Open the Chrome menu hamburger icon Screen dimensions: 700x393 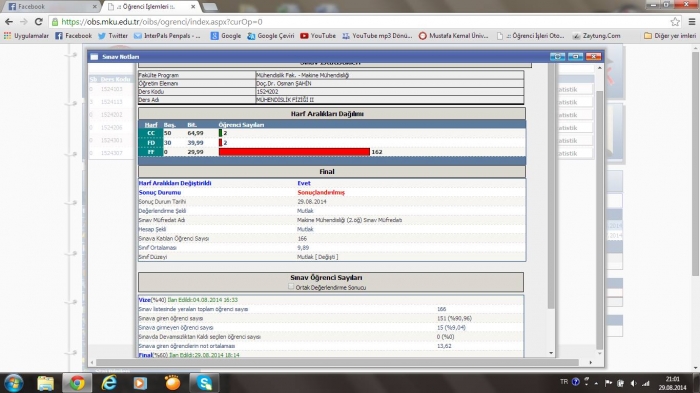(x=692, y=21)
